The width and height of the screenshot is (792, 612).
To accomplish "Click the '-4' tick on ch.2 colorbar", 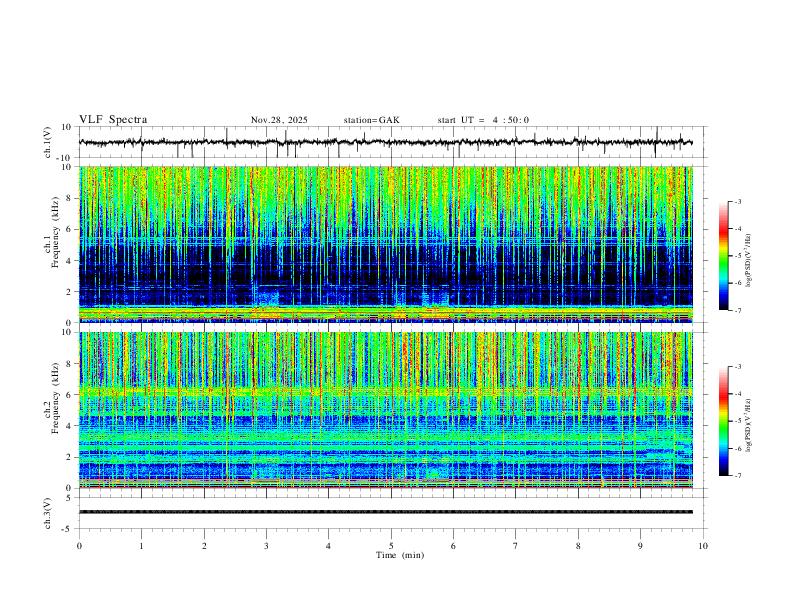I will 738,394.
